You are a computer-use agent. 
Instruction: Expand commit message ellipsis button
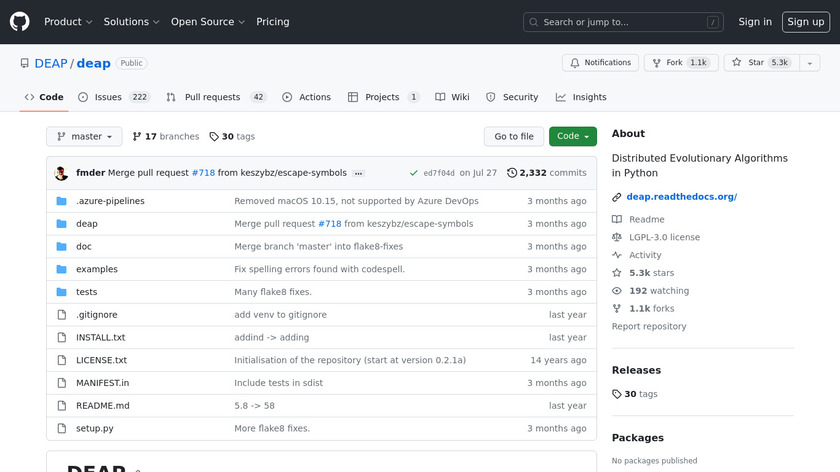358,173
